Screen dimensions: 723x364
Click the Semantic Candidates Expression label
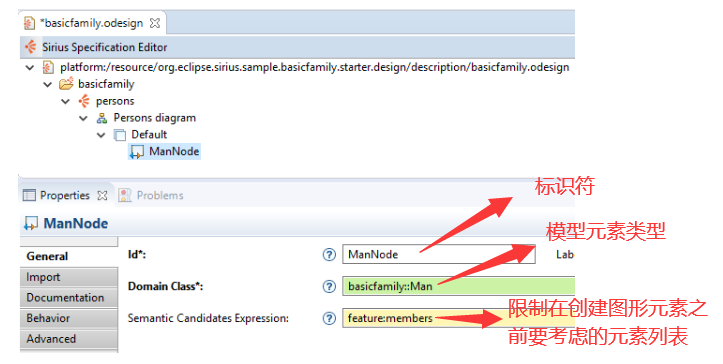coord(208,318)
